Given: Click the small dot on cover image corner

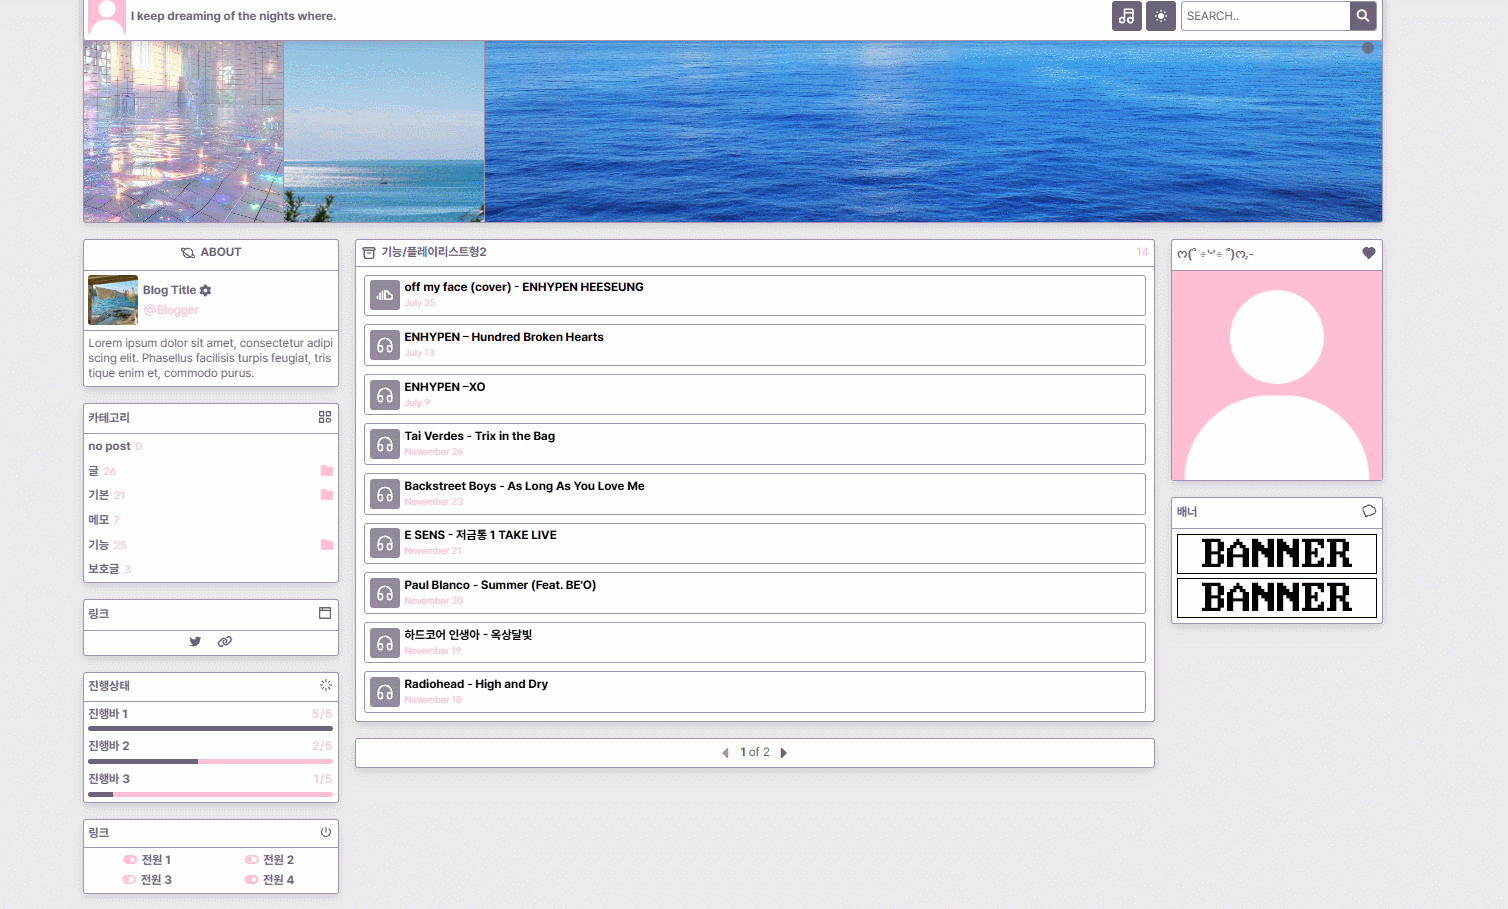Looking at the screenshot, I should (x=1368, y=48).
